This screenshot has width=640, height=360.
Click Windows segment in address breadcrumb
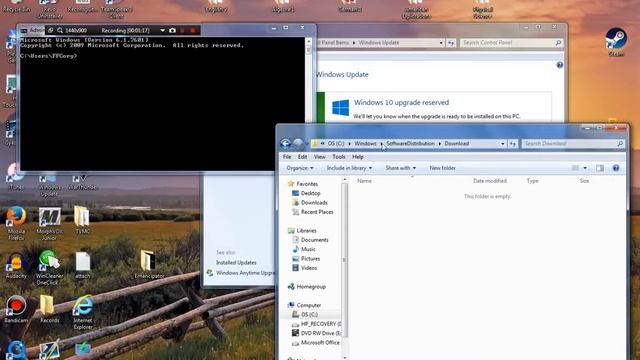pyautogui.click(x=365, y=144)
